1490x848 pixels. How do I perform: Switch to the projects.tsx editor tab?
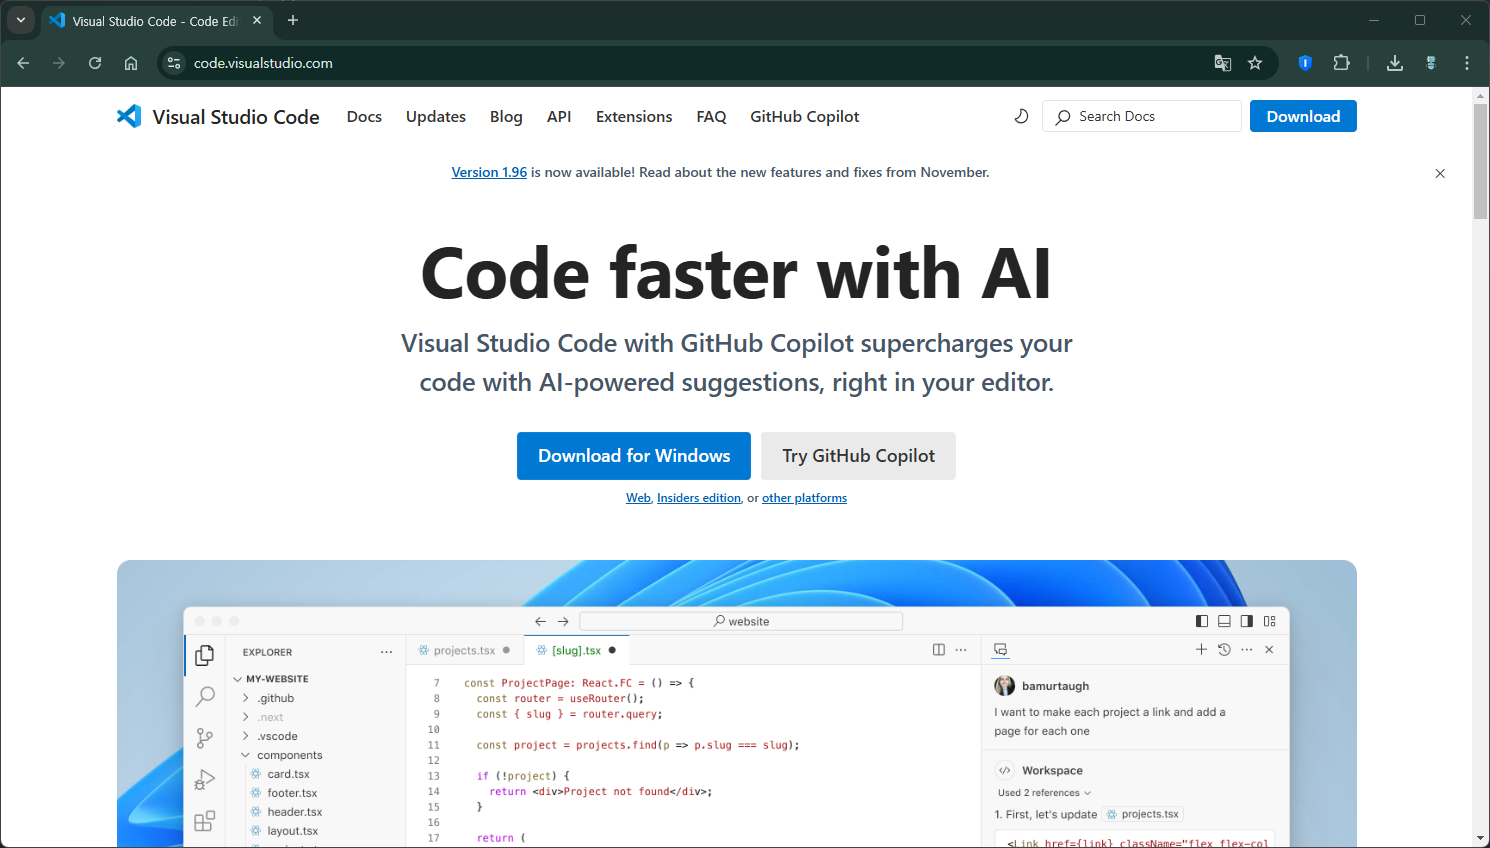[464, 650]
